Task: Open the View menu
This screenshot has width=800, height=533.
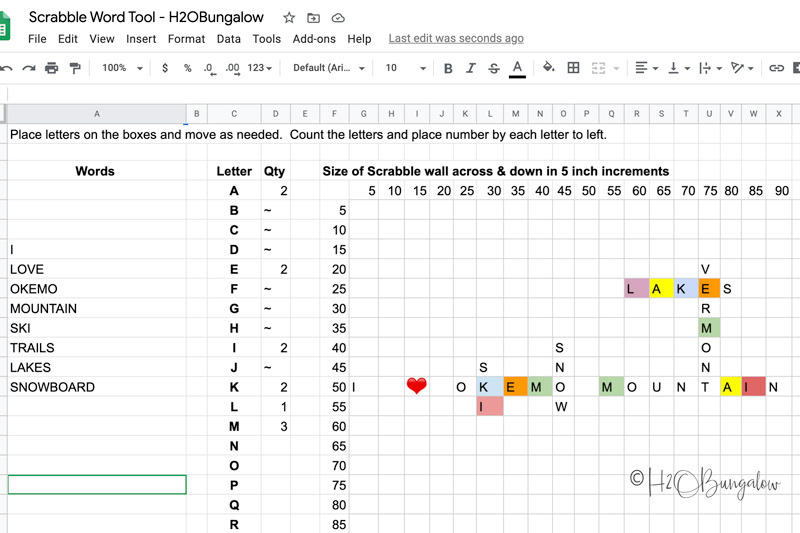Action: 102,39
